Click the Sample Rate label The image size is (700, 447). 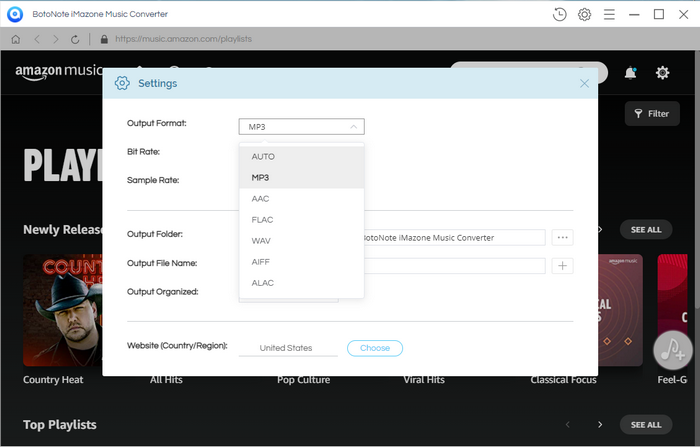(153, 180)
